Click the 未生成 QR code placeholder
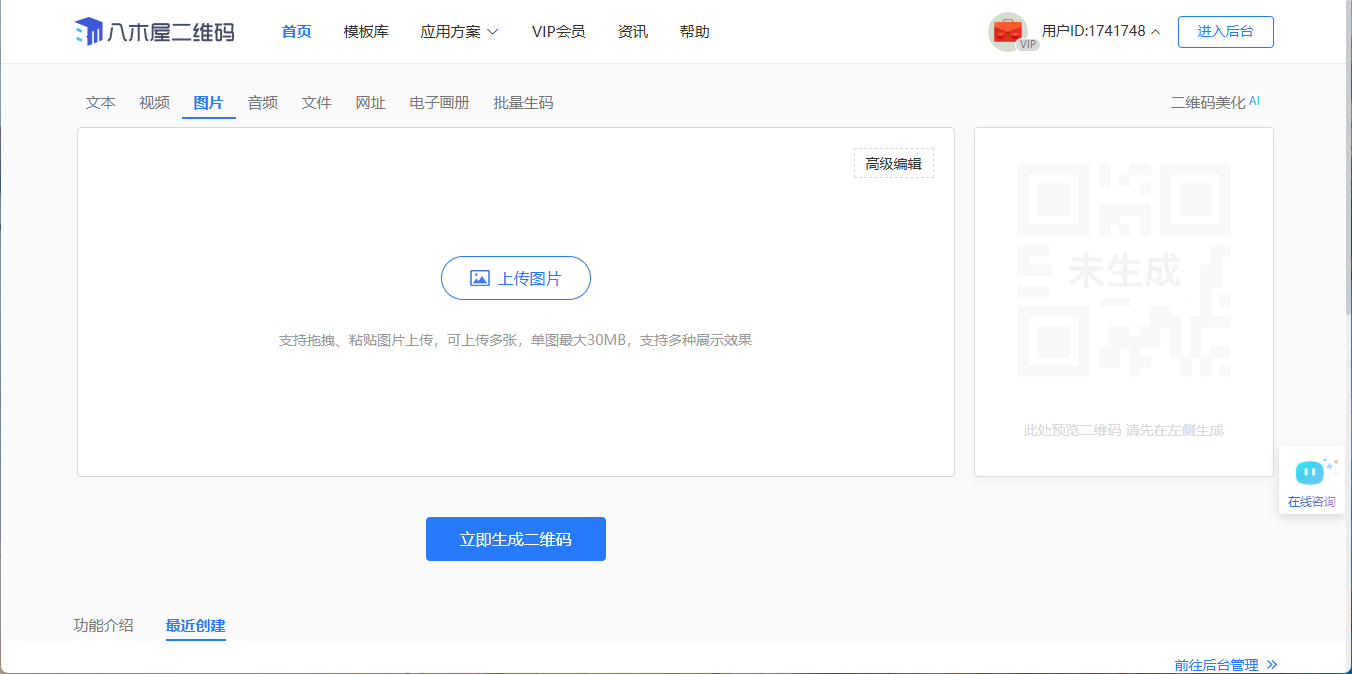The height and width of the screenshot is (674, 1352). click(1123, 270)
